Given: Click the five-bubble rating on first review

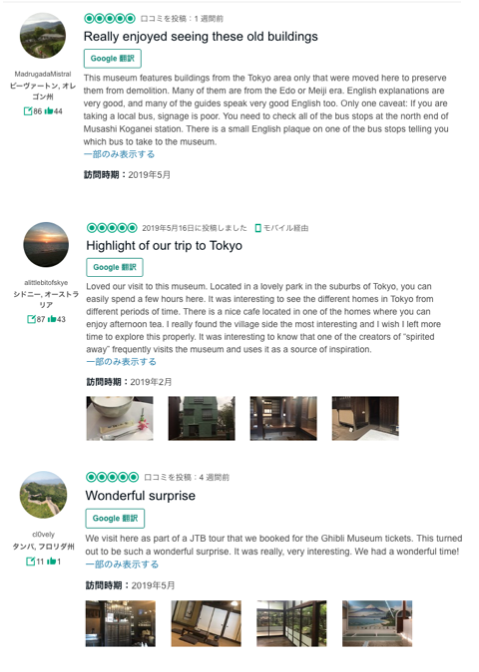Looking at the screenshot, I should tap(110, 18).
